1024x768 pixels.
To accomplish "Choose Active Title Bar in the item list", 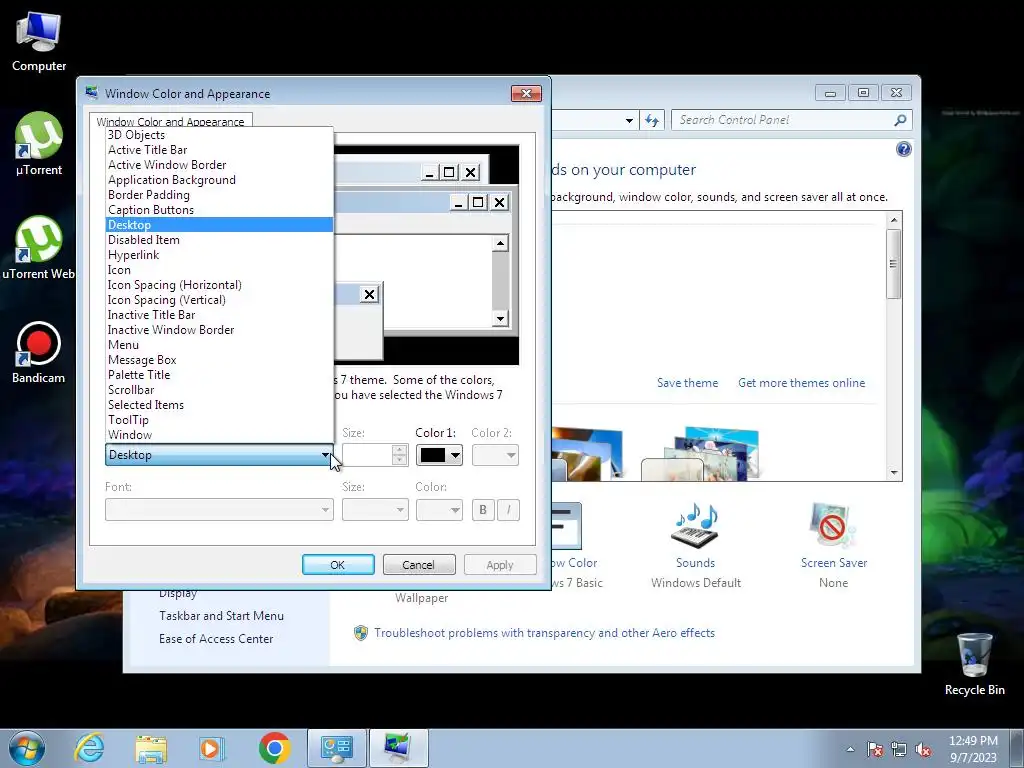I will (x=219, y=150).
